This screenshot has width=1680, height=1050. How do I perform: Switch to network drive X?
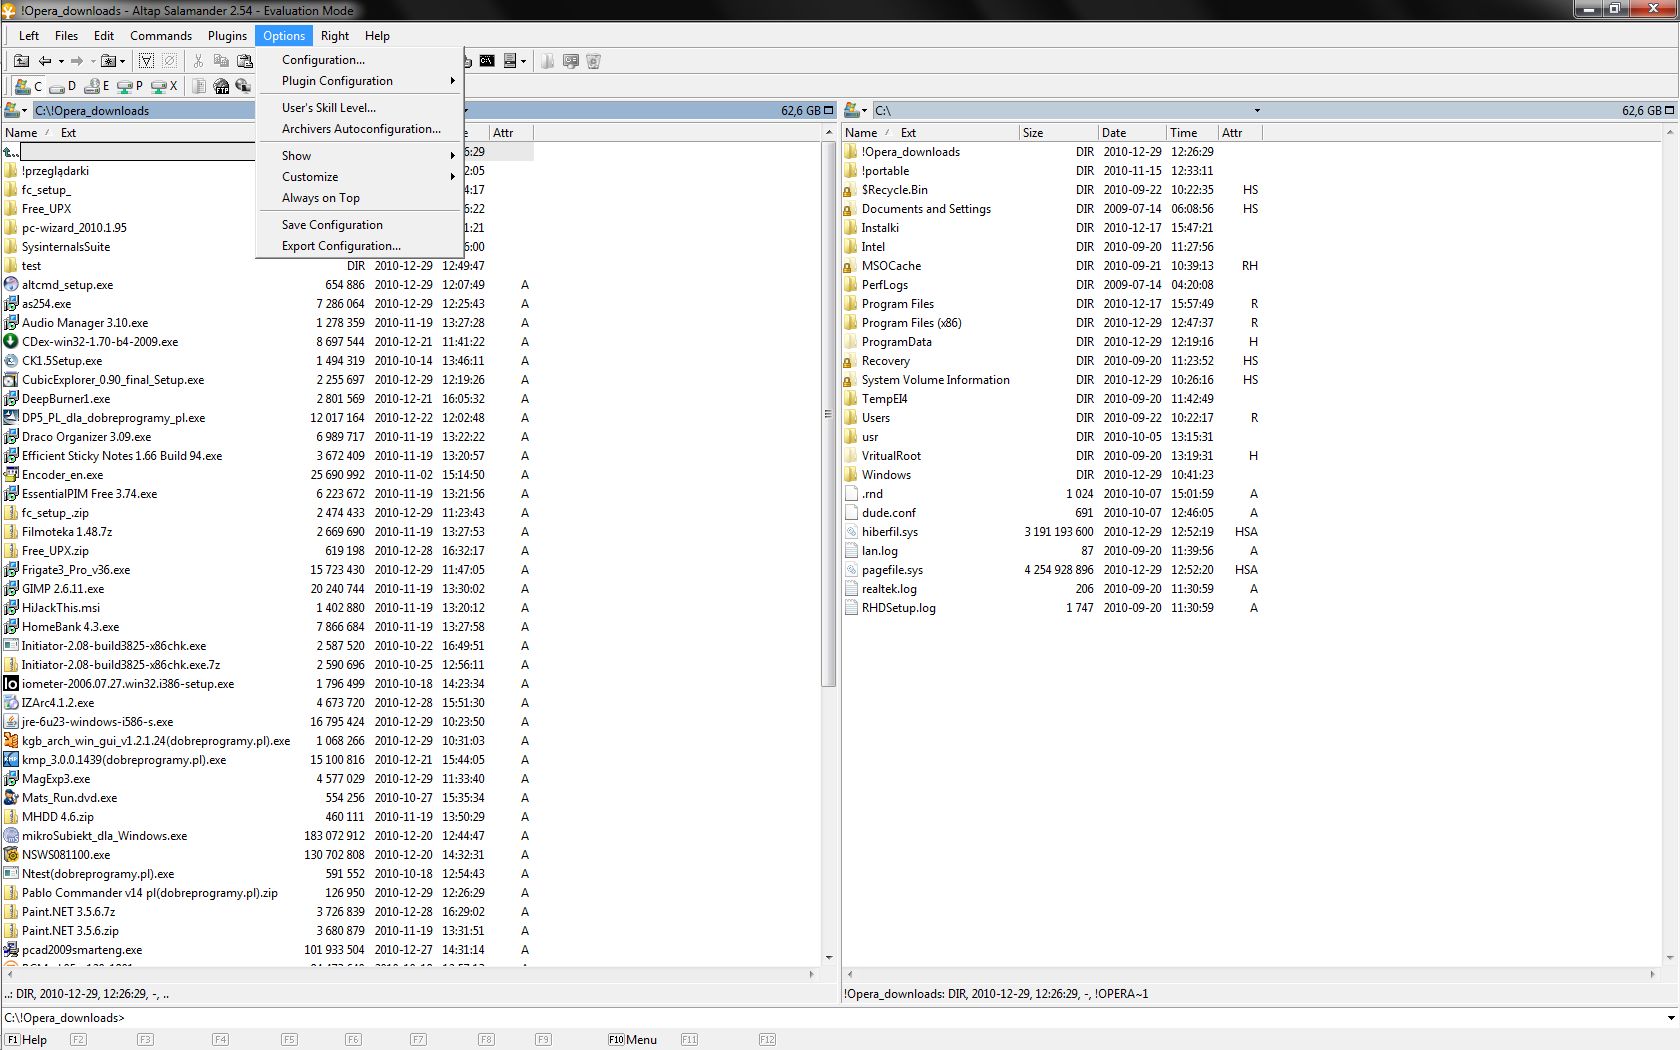coord(164,86)
